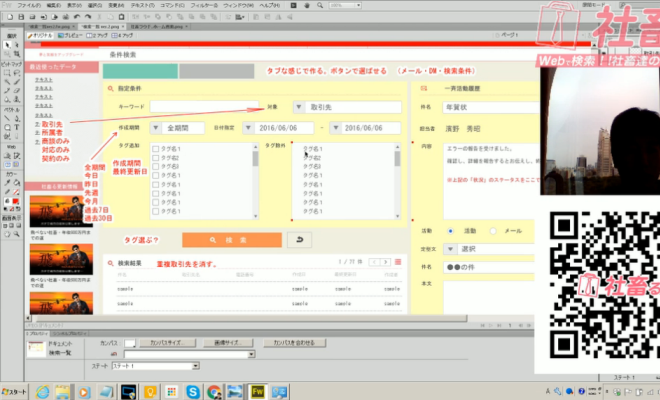Check the first タグ名1 checkbox
660x400 pixels.
(x=155, y=148)
